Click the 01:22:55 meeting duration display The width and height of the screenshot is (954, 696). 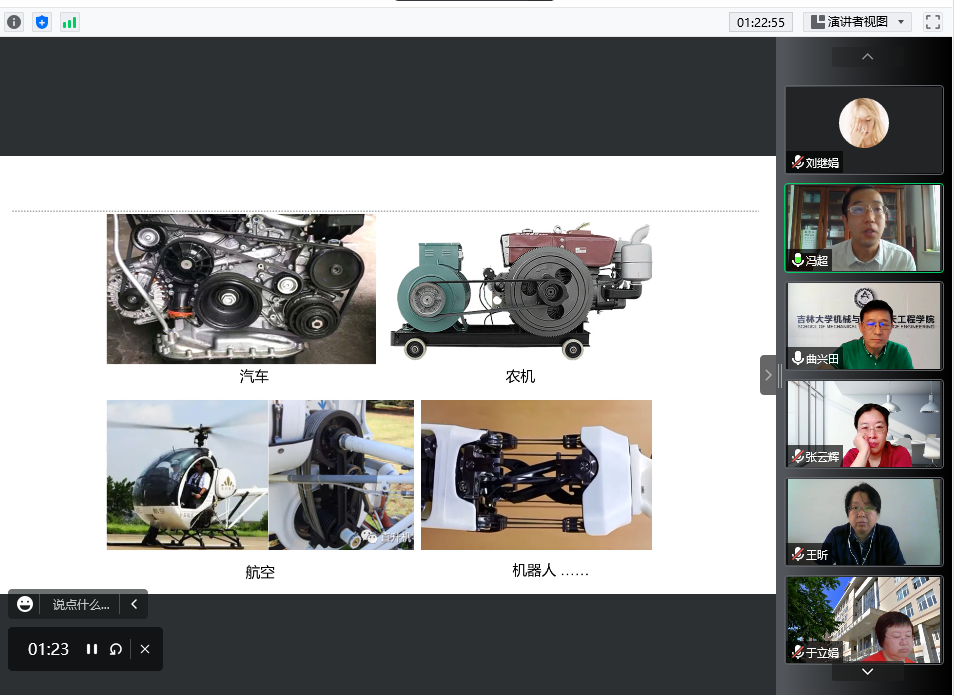click(x=761, y=22)
